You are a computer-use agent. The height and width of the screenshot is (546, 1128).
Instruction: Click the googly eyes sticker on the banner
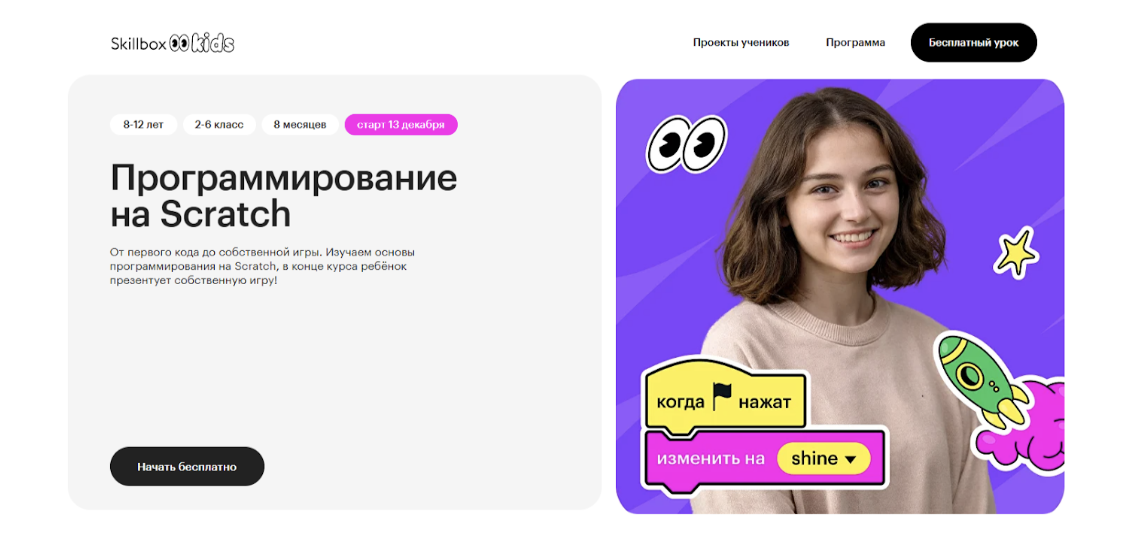coord(686,145)
